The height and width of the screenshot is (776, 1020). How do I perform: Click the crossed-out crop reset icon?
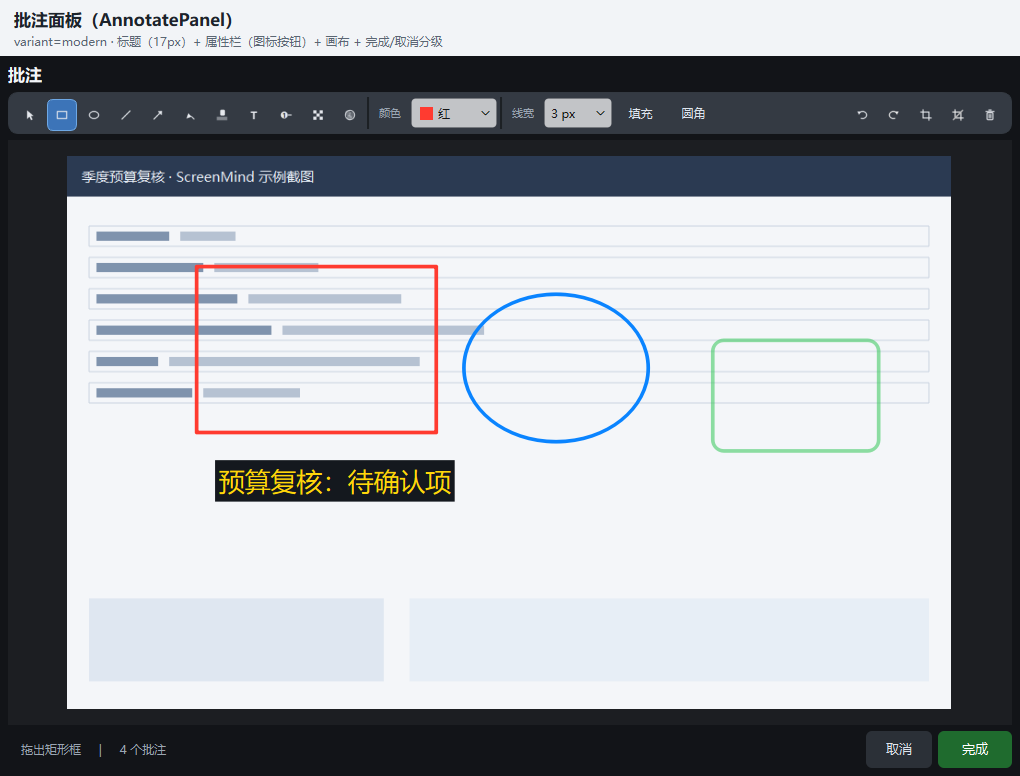pos(958,115)
